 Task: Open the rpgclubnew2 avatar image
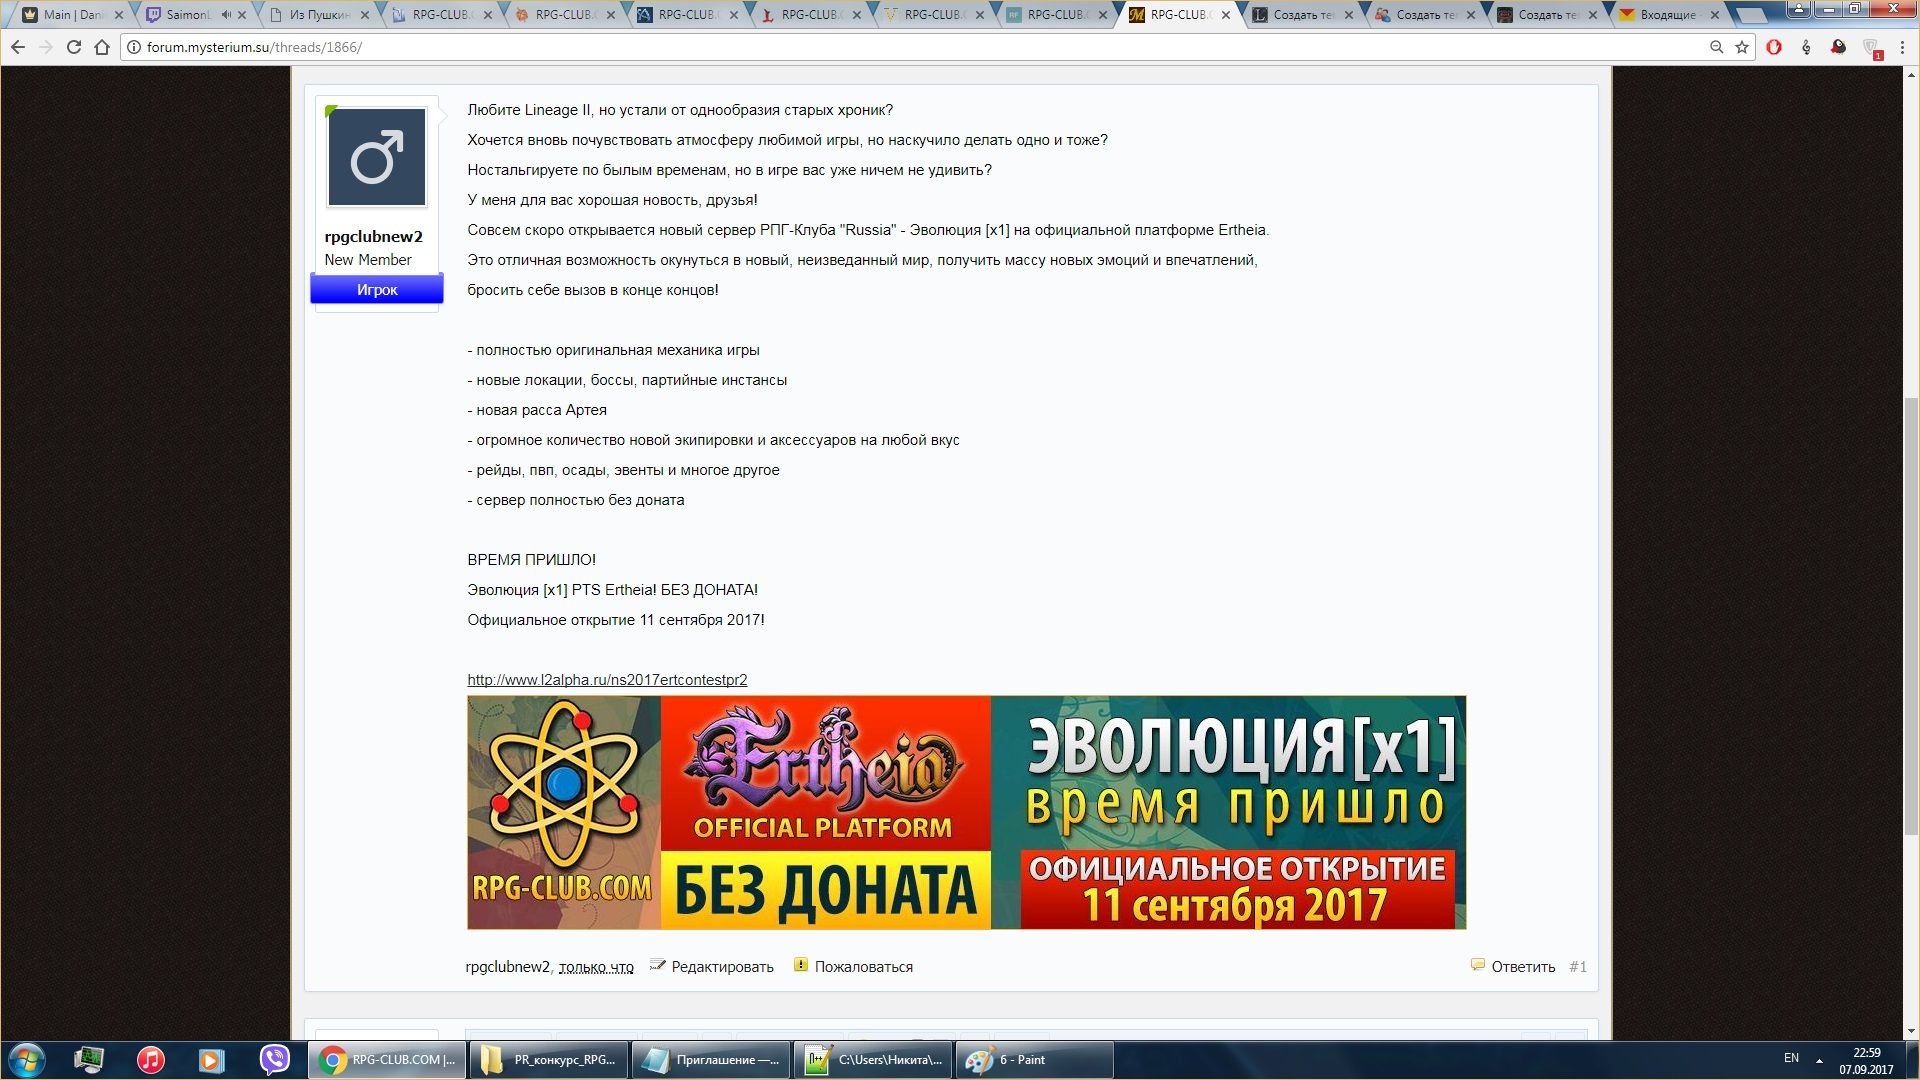point(377,157)
